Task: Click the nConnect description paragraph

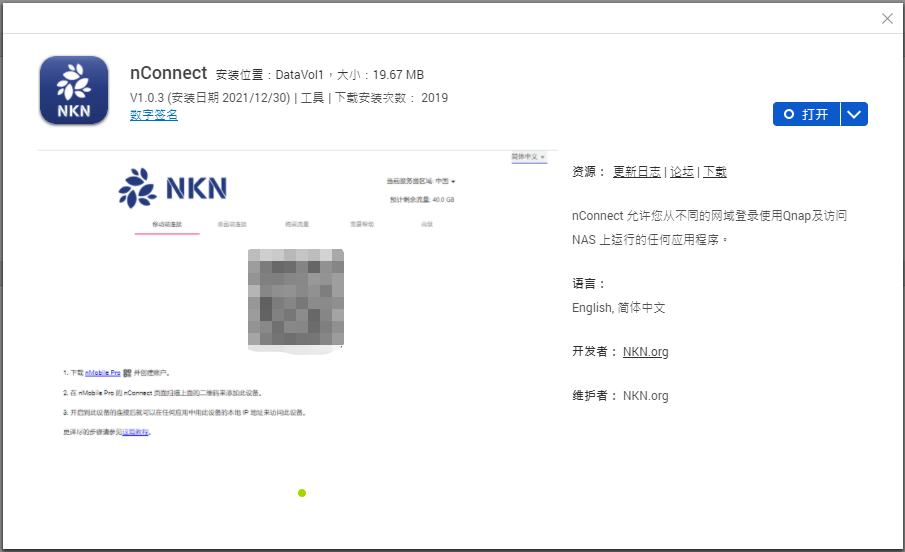Action: 709,227
